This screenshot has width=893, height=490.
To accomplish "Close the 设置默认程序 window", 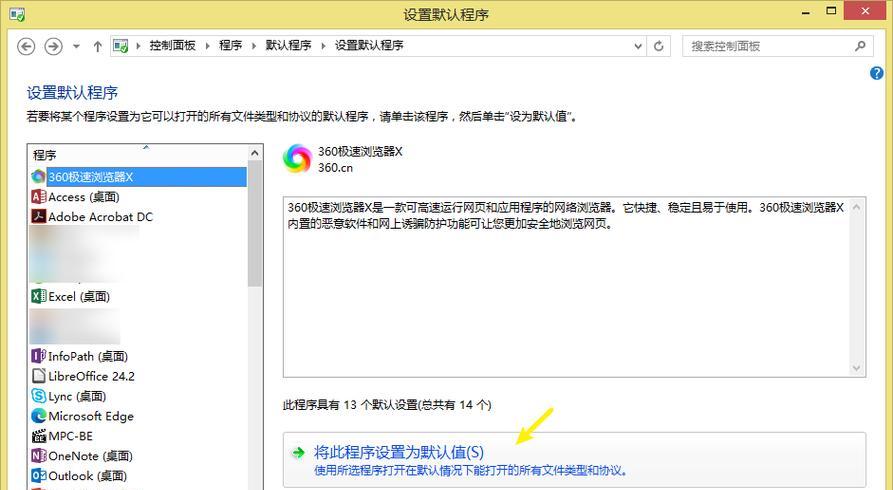I will click(865, 11).
